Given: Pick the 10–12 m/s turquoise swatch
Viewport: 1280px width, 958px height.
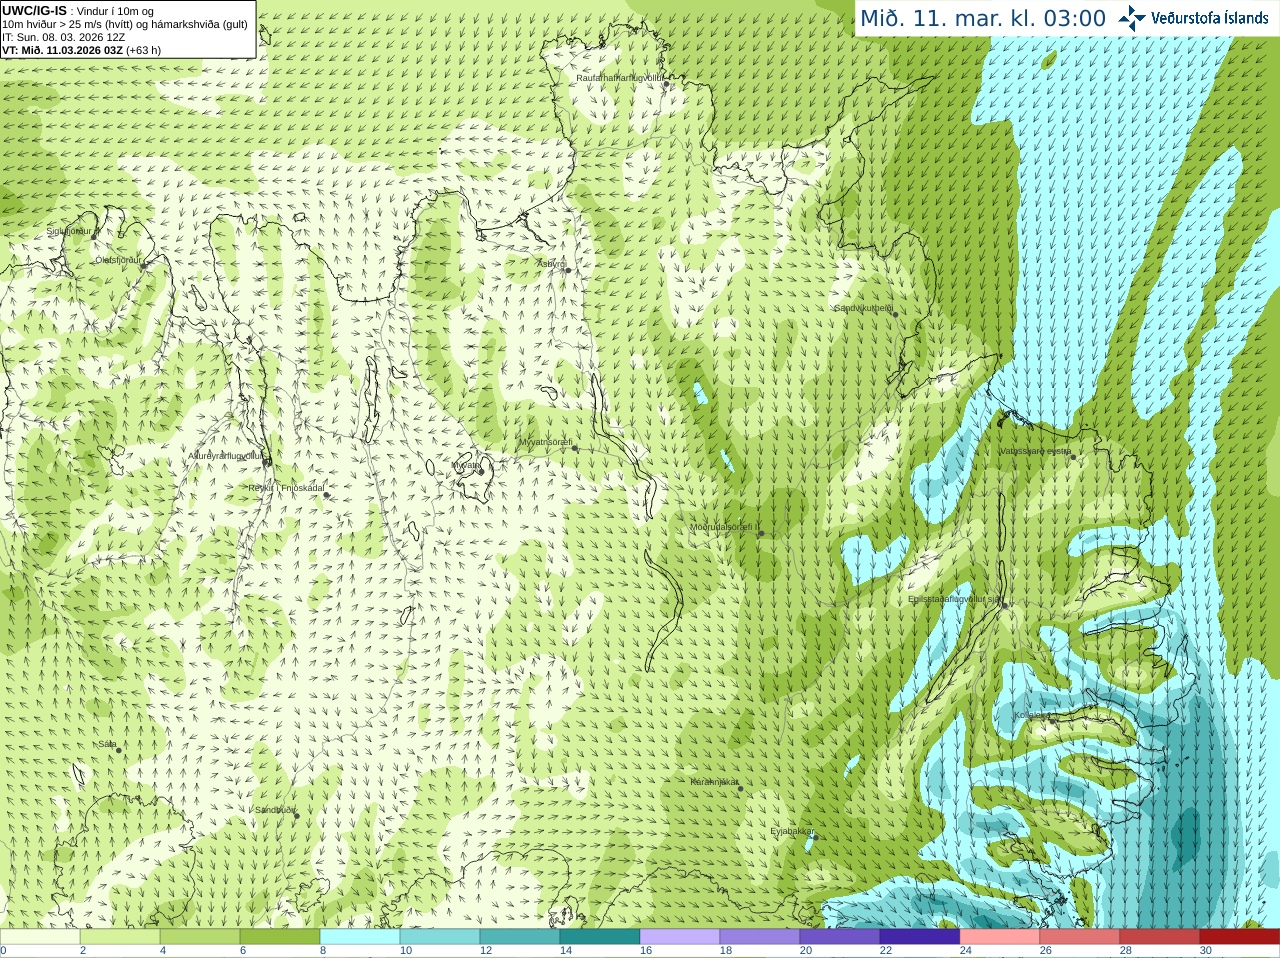Looking at the screenshot, I should (440, 937).
